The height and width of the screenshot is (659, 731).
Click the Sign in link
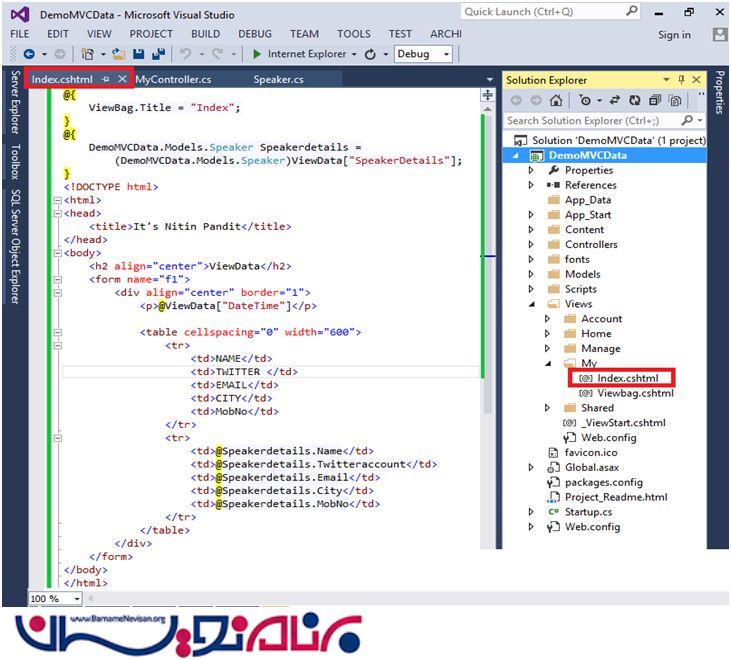coord(674,35)
